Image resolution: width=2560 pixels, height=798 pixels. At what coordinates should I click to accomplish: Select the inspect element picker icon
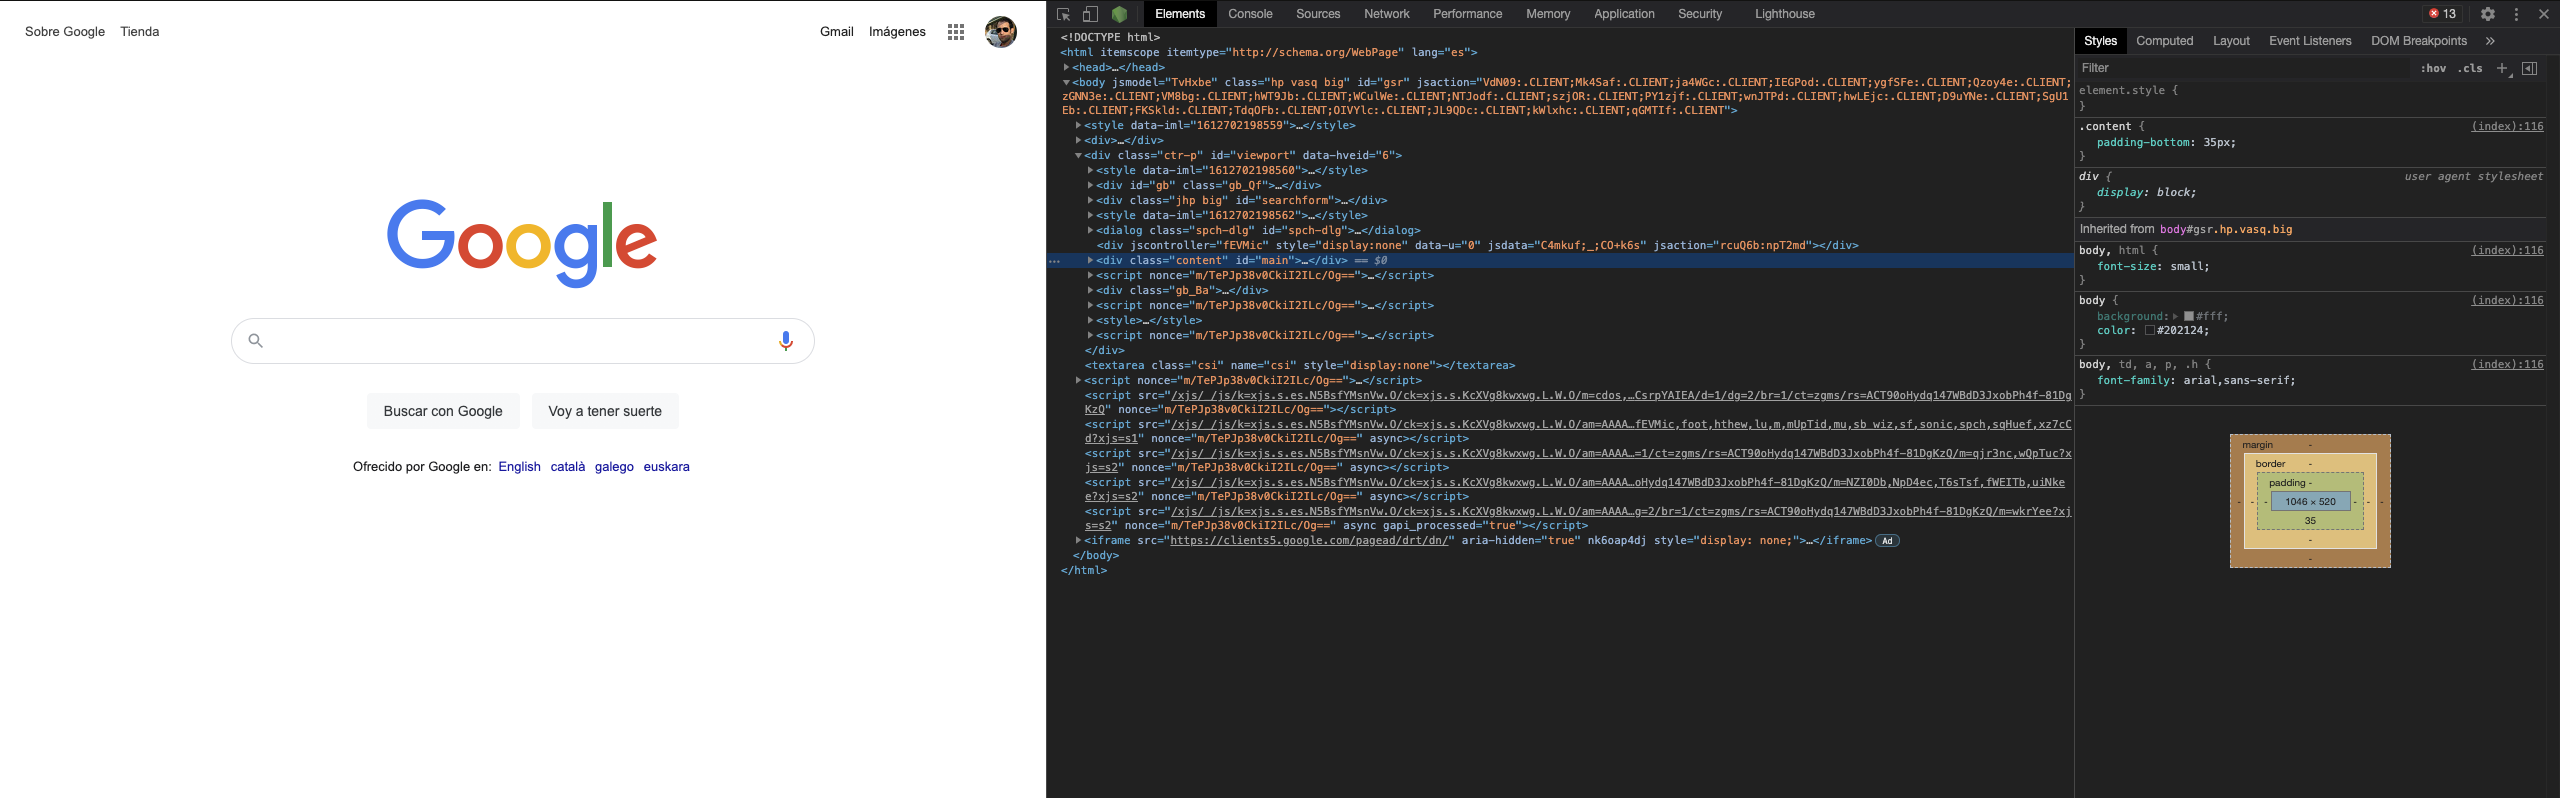(1063, 14)
